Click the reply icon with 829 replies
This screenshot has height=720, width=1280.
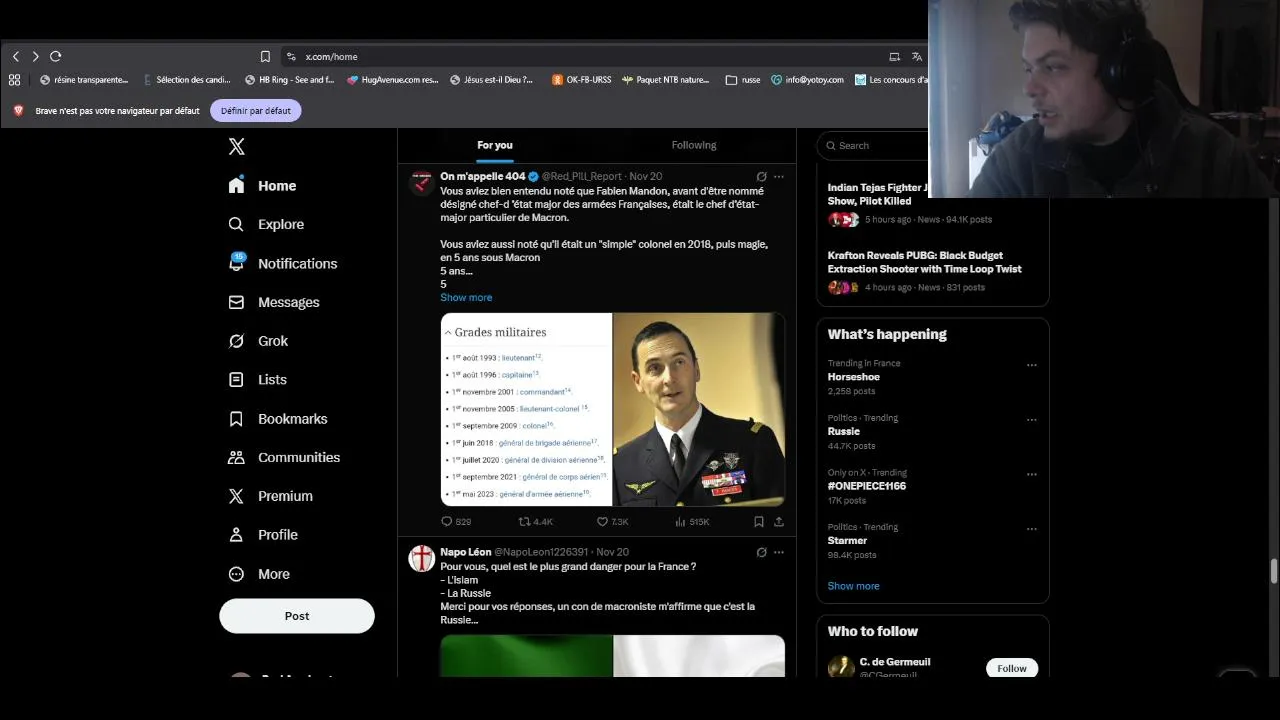coord(447,522)
